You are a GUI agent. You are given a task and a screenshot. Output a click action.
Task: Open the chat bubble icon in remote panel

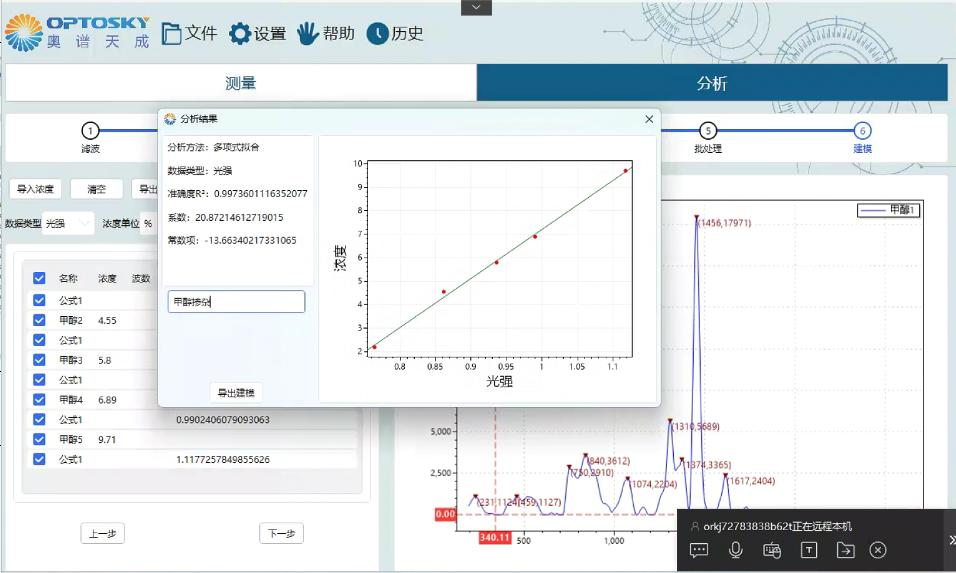[x=699, y=550]
